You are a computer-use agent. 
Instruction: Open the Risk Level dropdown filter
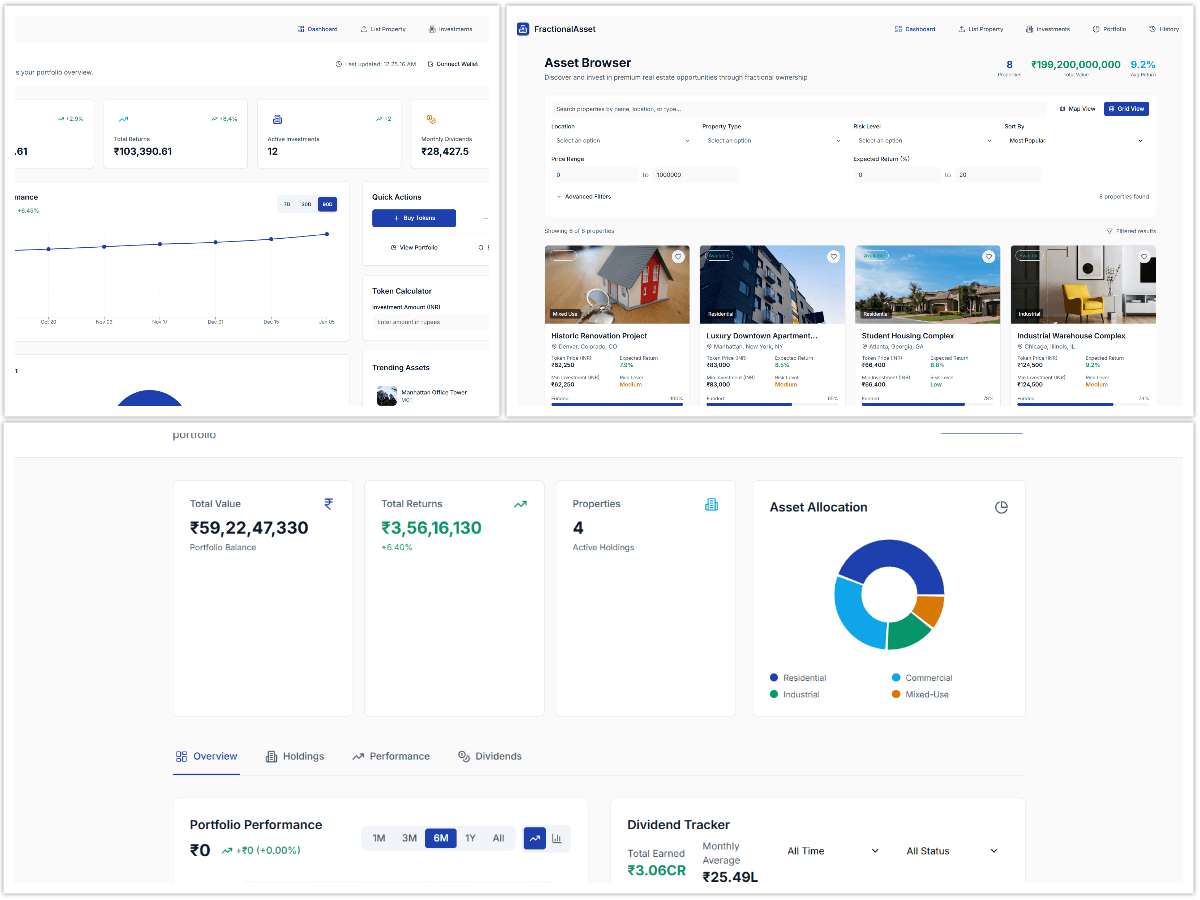coord(923,141)
